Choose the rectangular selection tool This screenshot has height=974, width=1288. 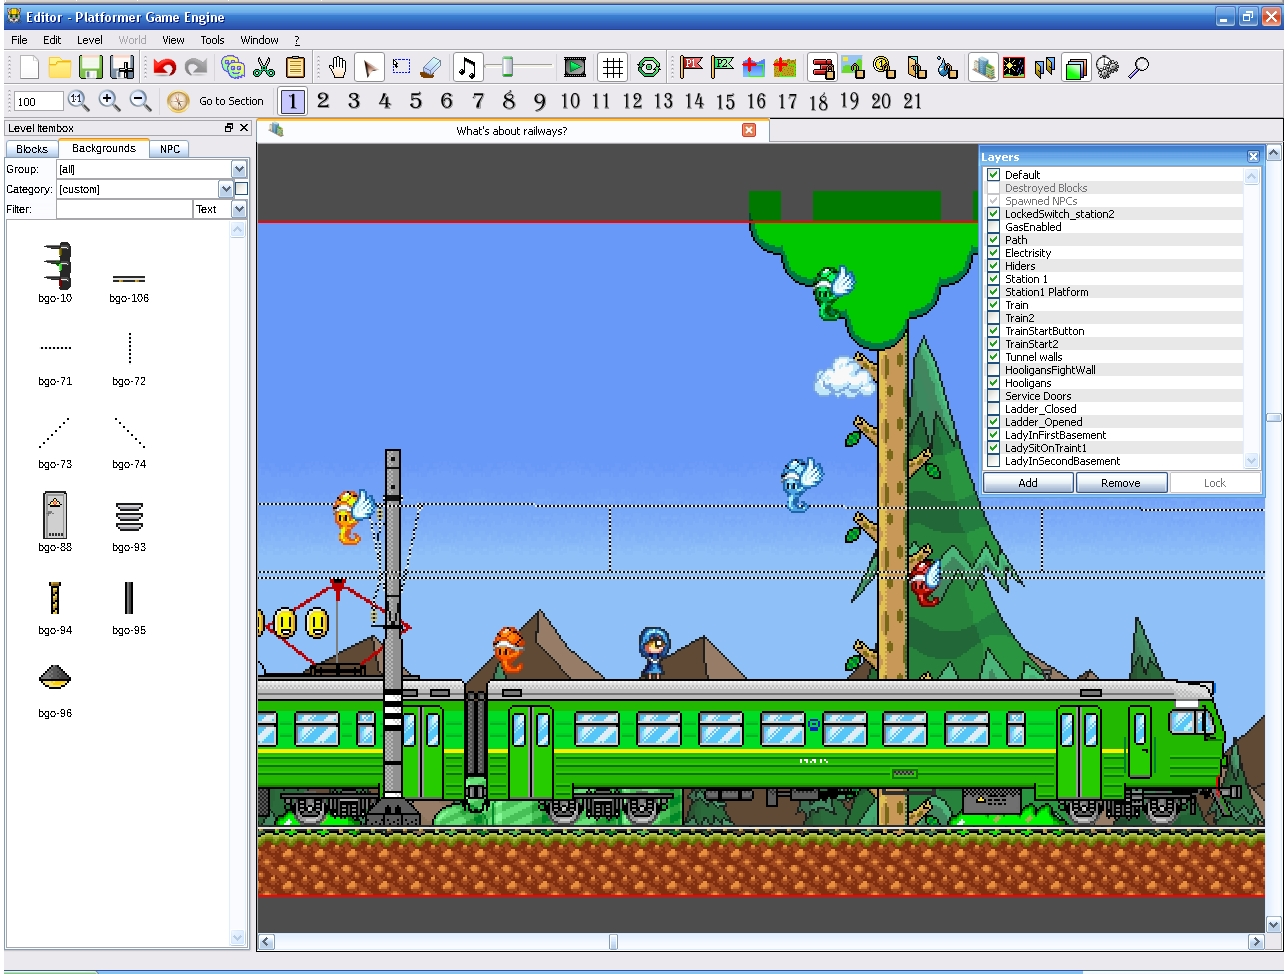401,67
